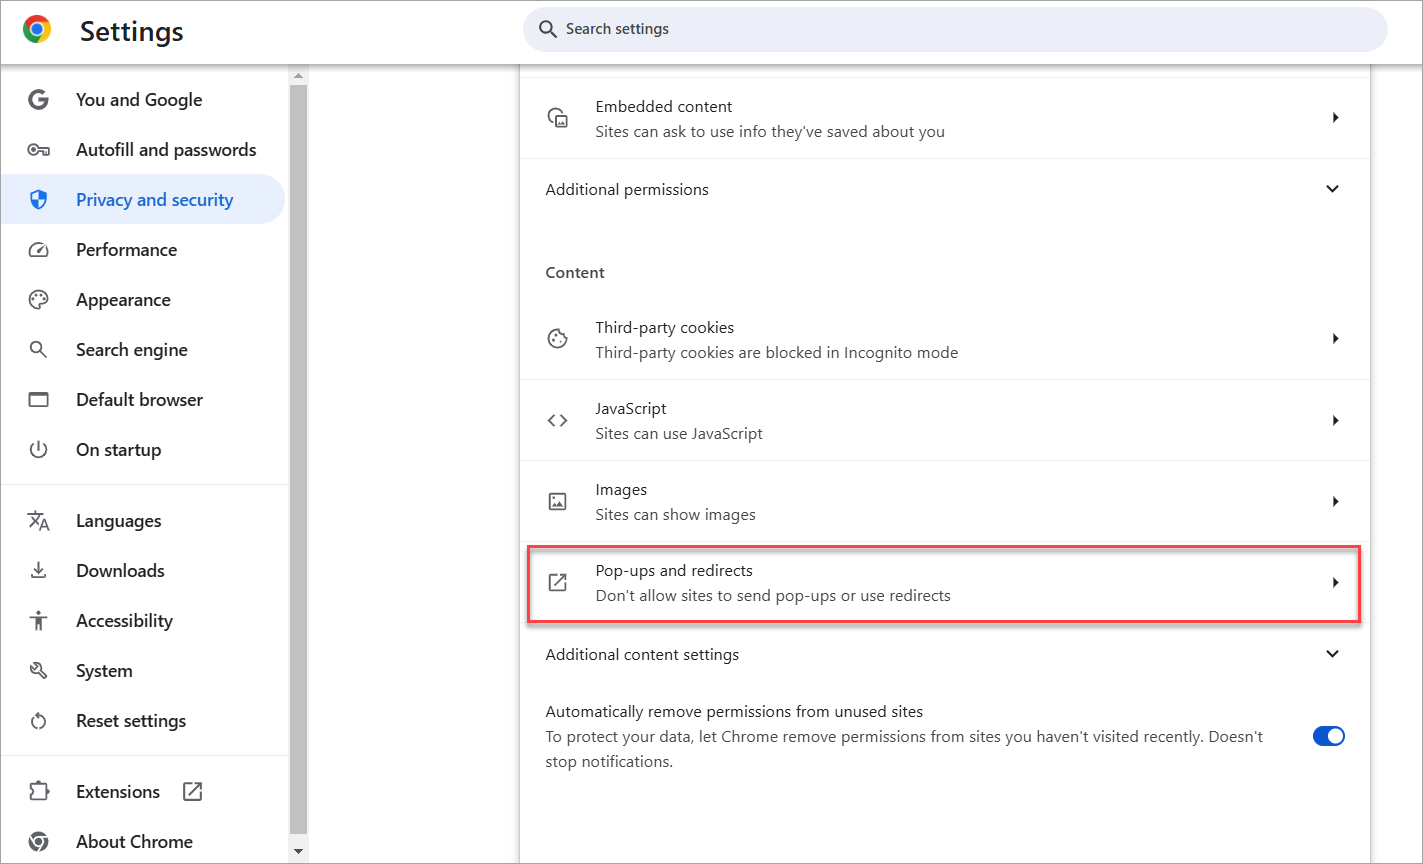
Task: Click the Third-party cookies title
Action: 665,328
